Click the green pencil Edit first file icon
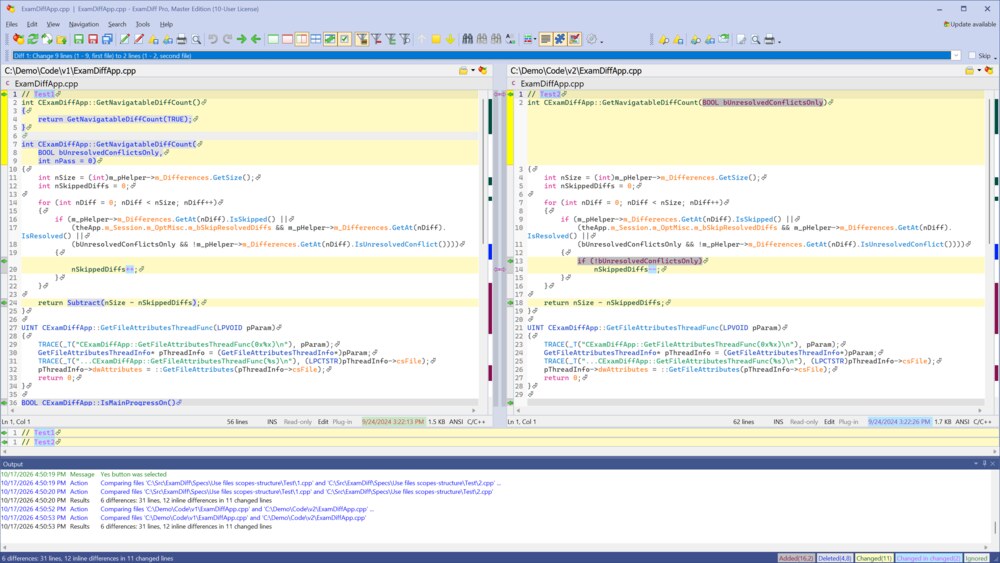Screen dimensions: 1000x563 124,40
